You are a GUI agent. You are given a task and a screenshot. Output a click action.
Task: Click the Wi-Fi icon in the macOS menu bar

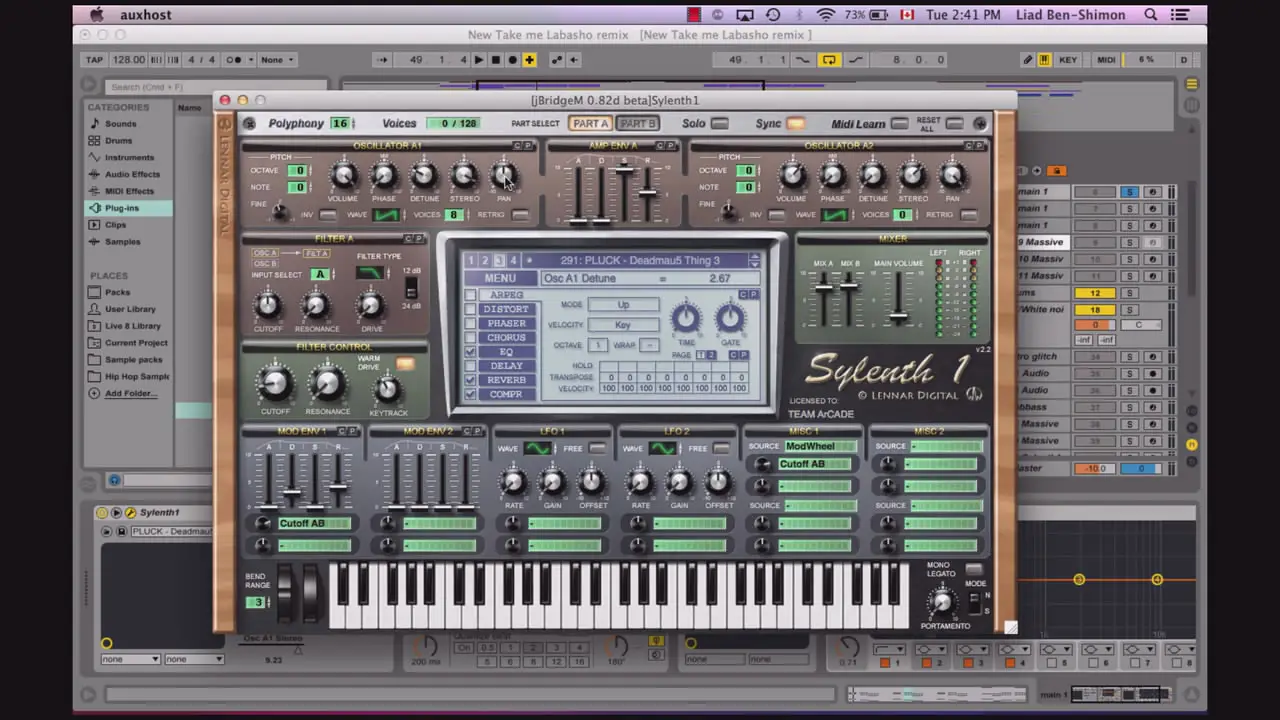[825, 15]
